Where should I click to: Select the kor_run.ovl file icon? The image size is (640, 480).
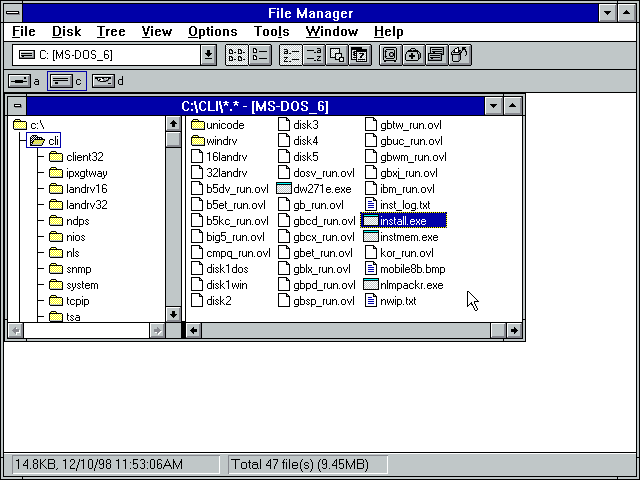[371, 253]
